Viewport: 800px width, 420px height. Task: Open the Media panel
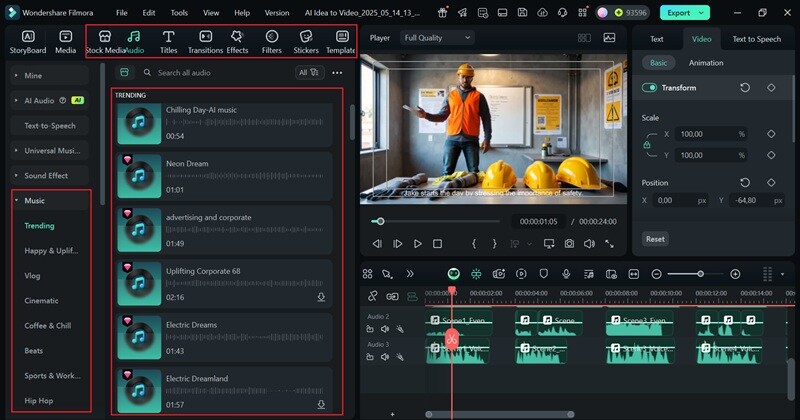[65, 42]
